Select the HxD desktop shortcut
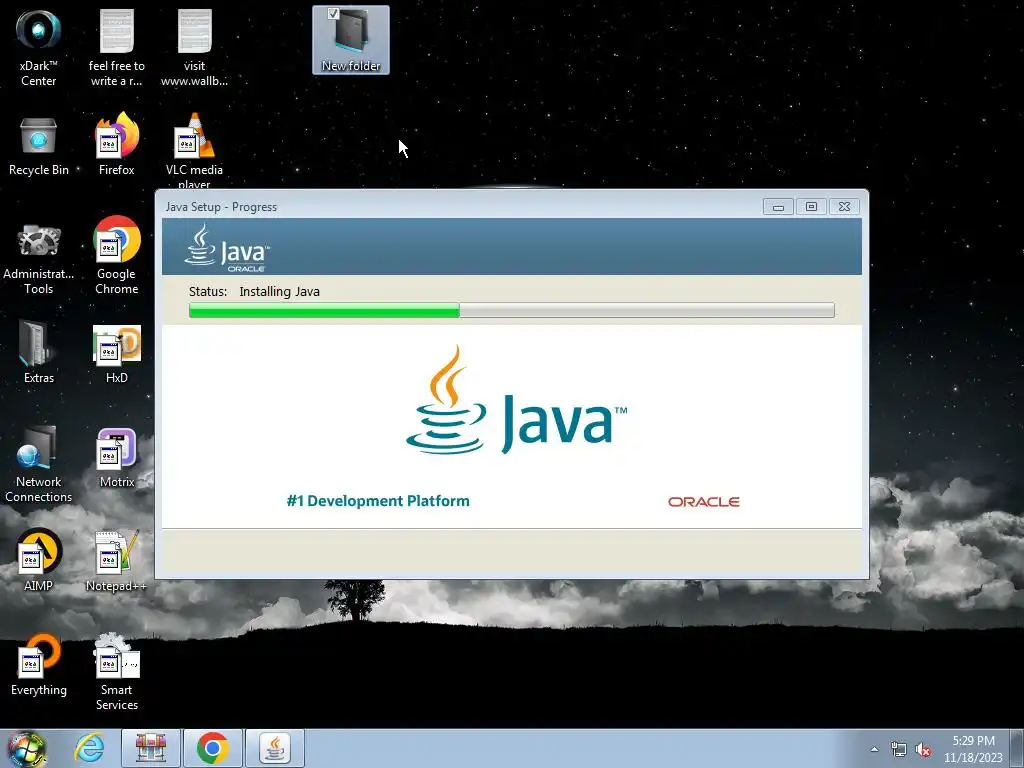The image size is (1024, 768). [116, 354]
